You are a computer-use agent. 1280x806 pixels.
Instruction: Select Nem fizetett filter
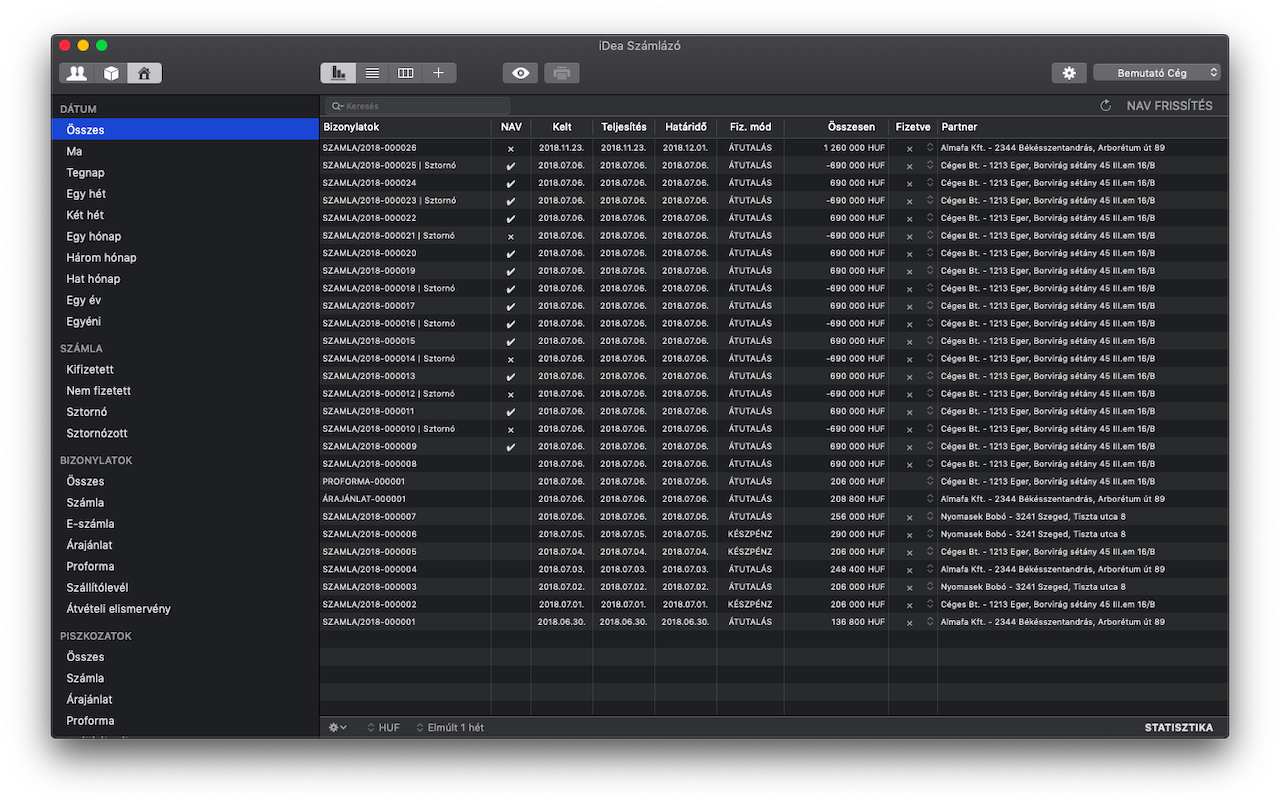point(185,391)
